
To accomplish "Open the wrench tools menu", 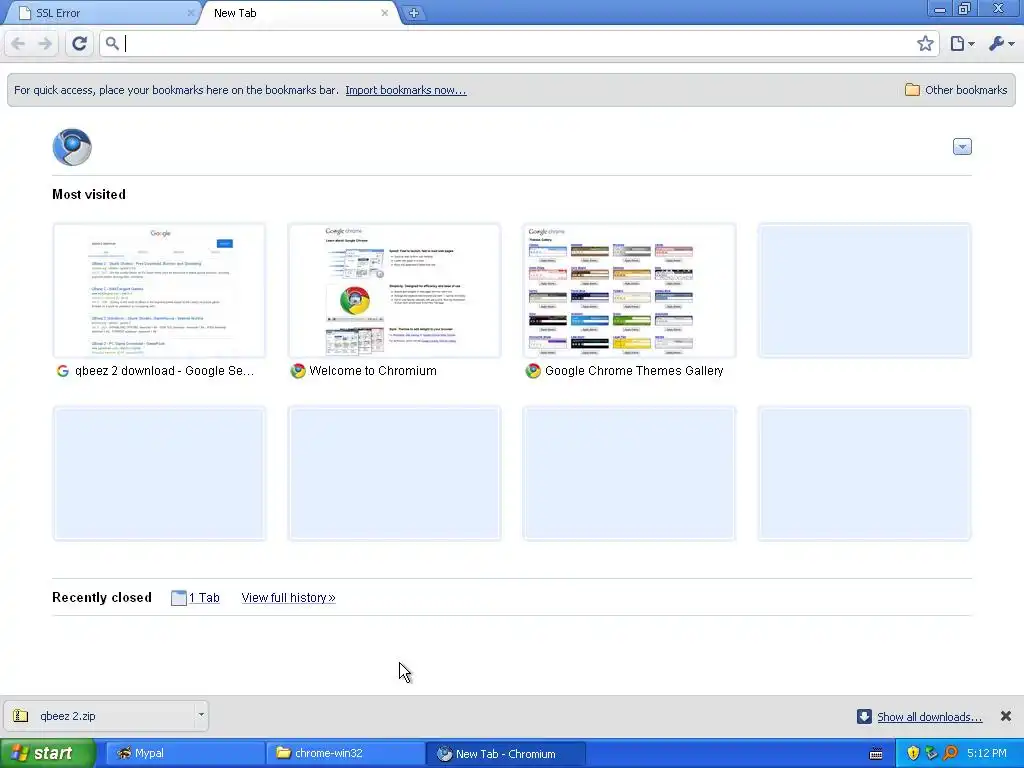I will coord(1001,44).
